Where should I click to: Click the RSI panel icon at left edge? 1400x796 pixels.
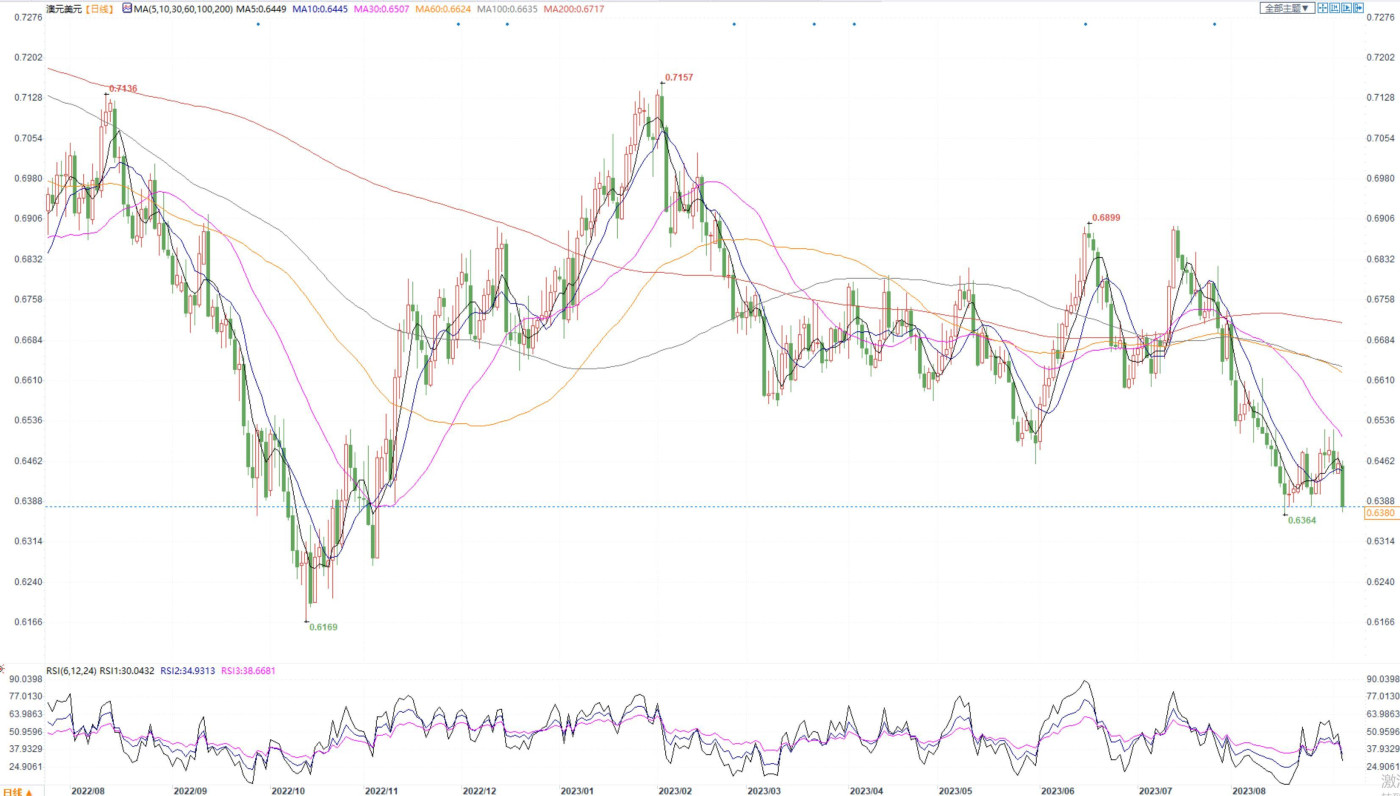coord(2,669)
